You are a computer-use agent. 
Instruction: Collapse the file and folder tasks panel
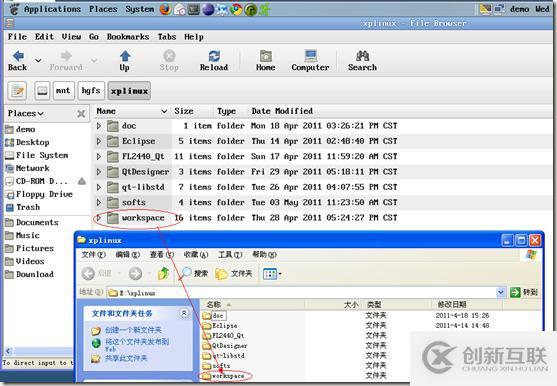(x=184, y=313)
